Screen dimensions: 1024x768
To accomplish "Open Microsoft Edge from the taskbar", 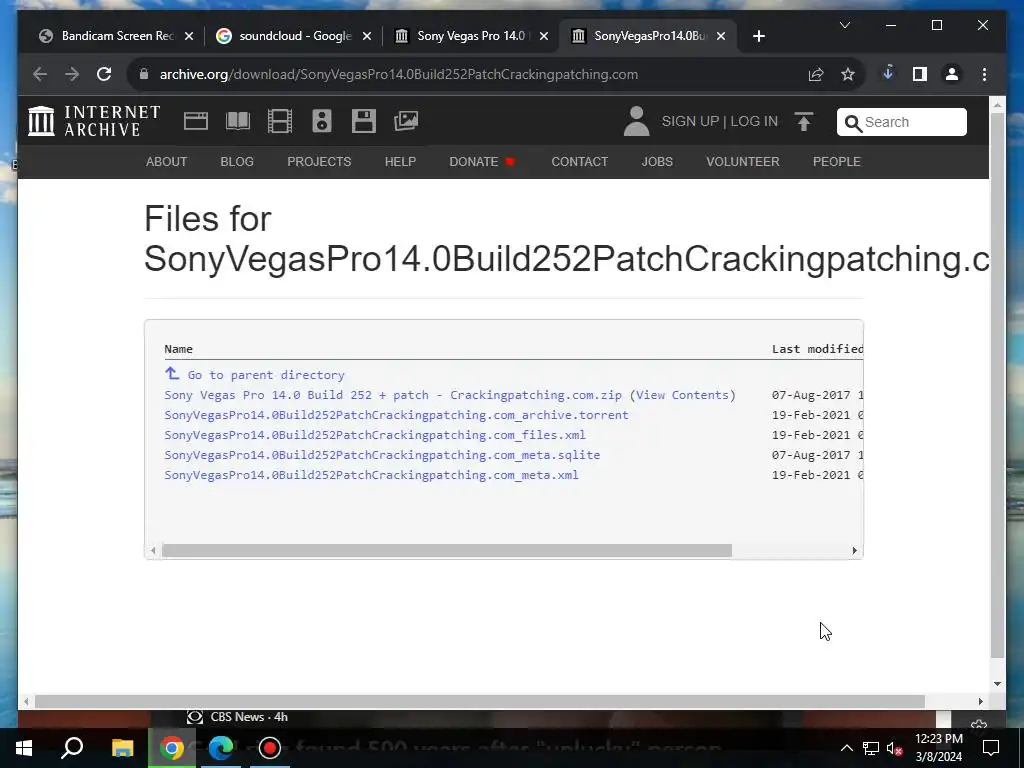I will tap(221, 748).
